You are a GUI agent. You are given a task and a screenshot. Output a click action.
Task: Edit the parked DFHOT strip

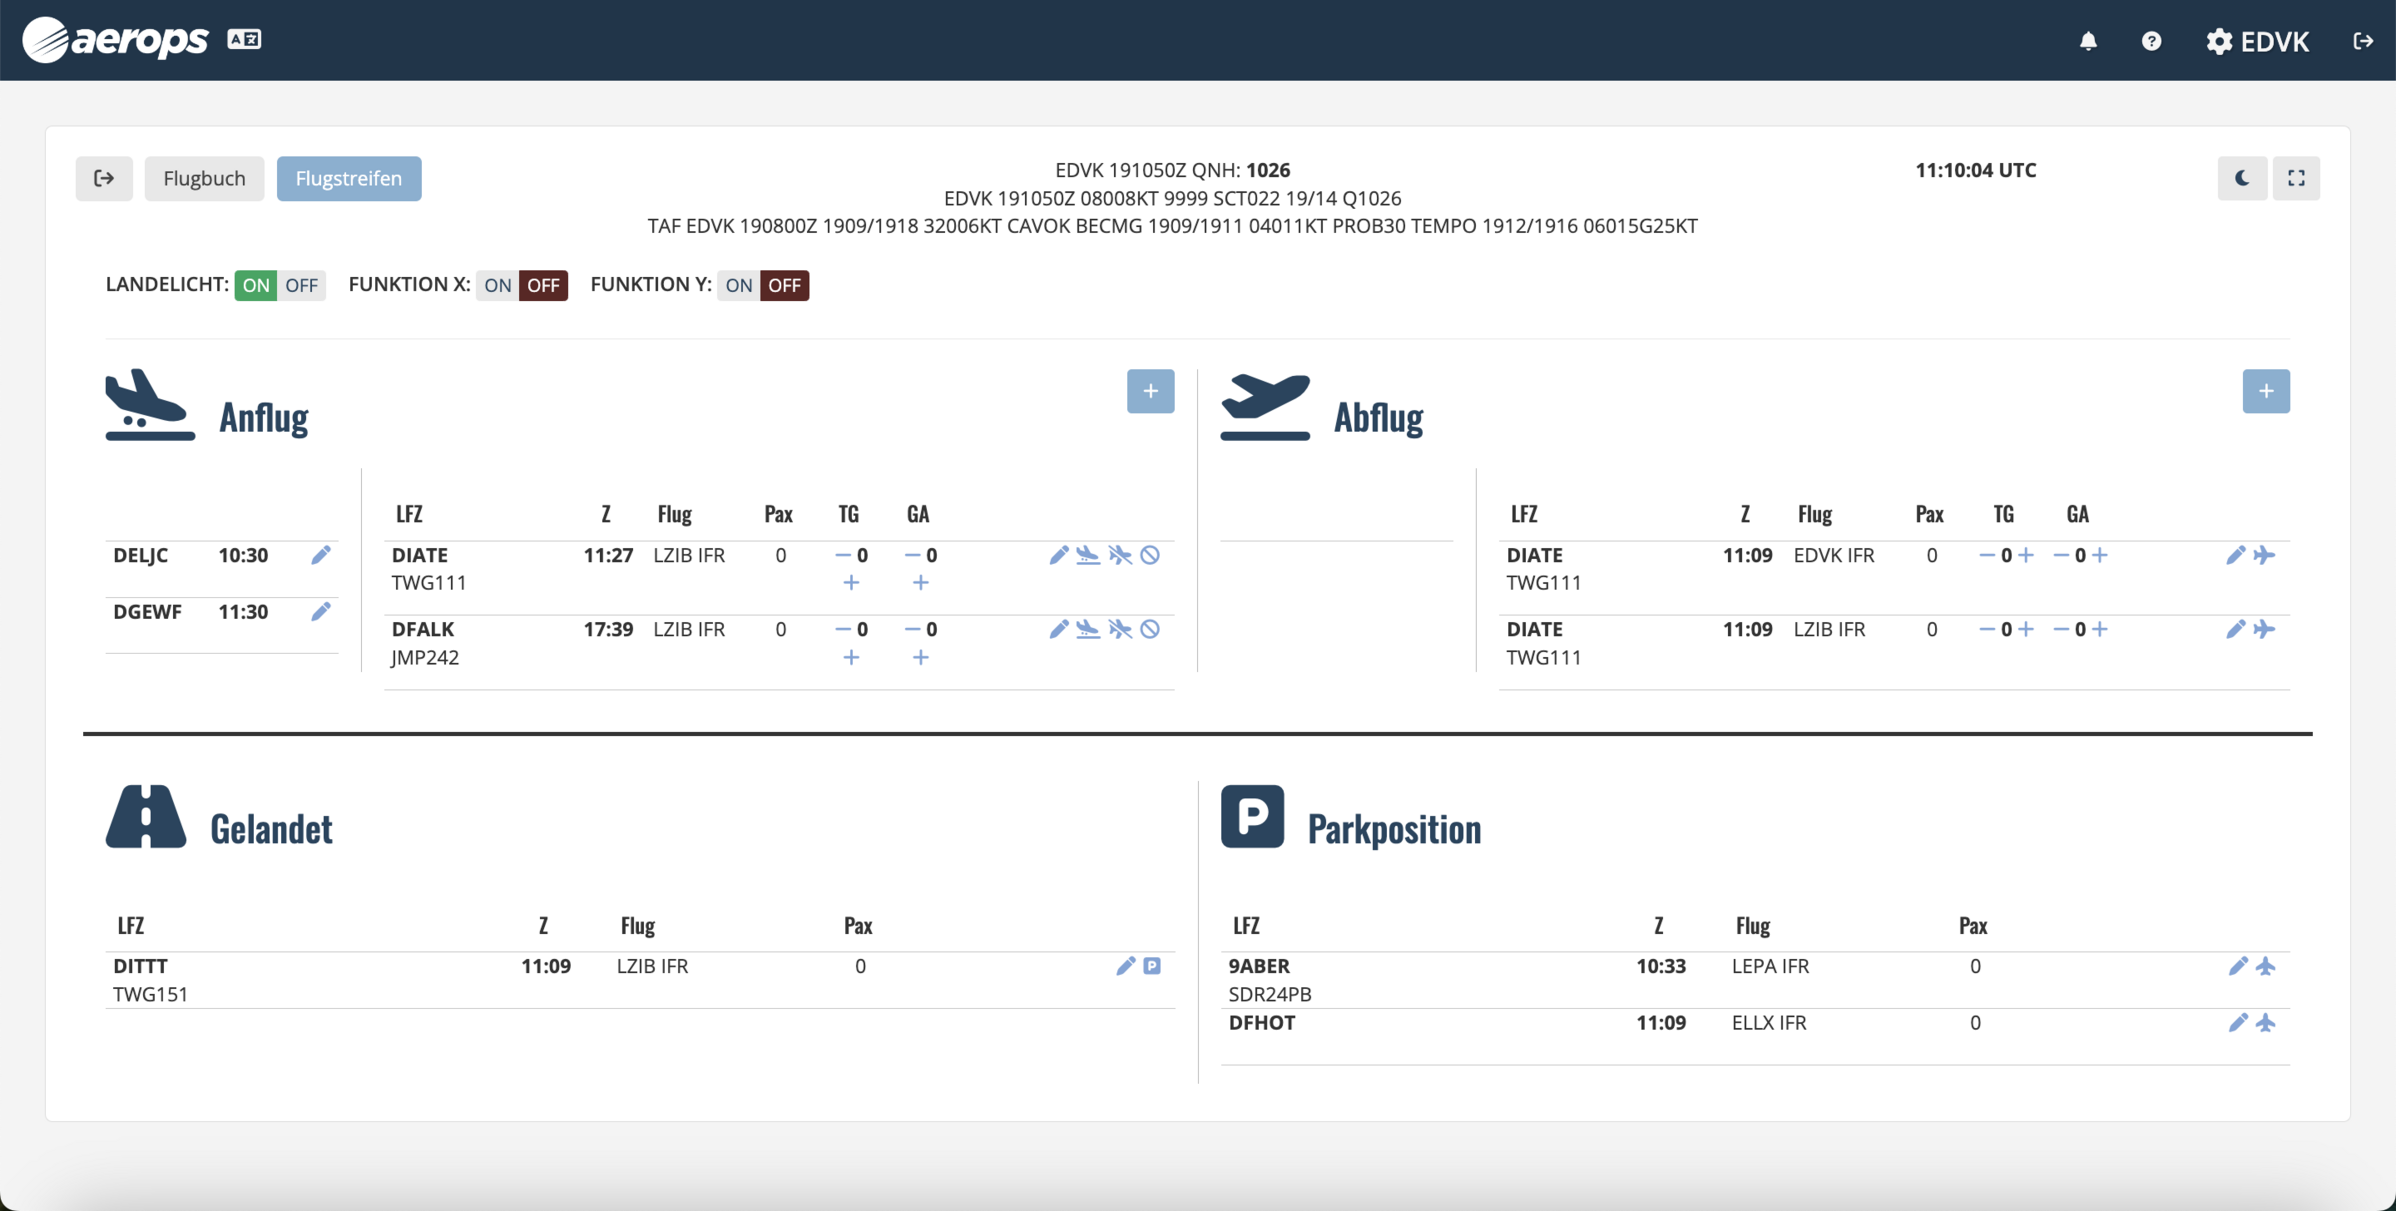(x=2238, y=1022)
